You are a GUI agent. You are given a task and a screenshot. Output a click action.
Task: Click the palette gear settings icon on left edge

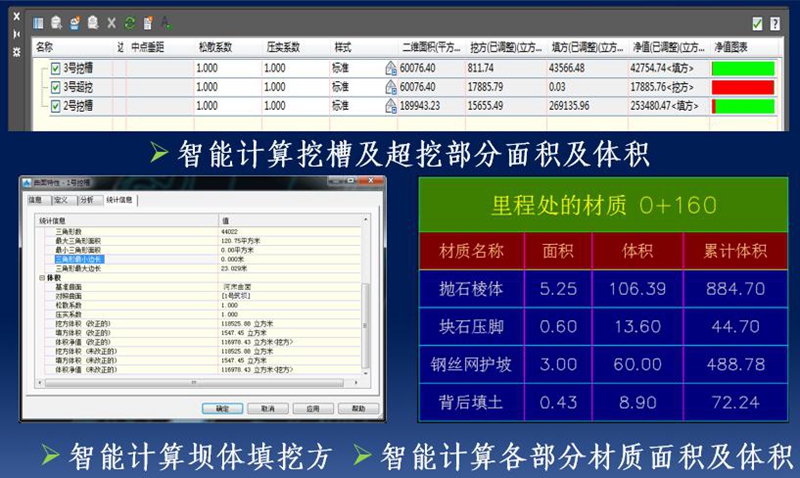click(16, 51)
